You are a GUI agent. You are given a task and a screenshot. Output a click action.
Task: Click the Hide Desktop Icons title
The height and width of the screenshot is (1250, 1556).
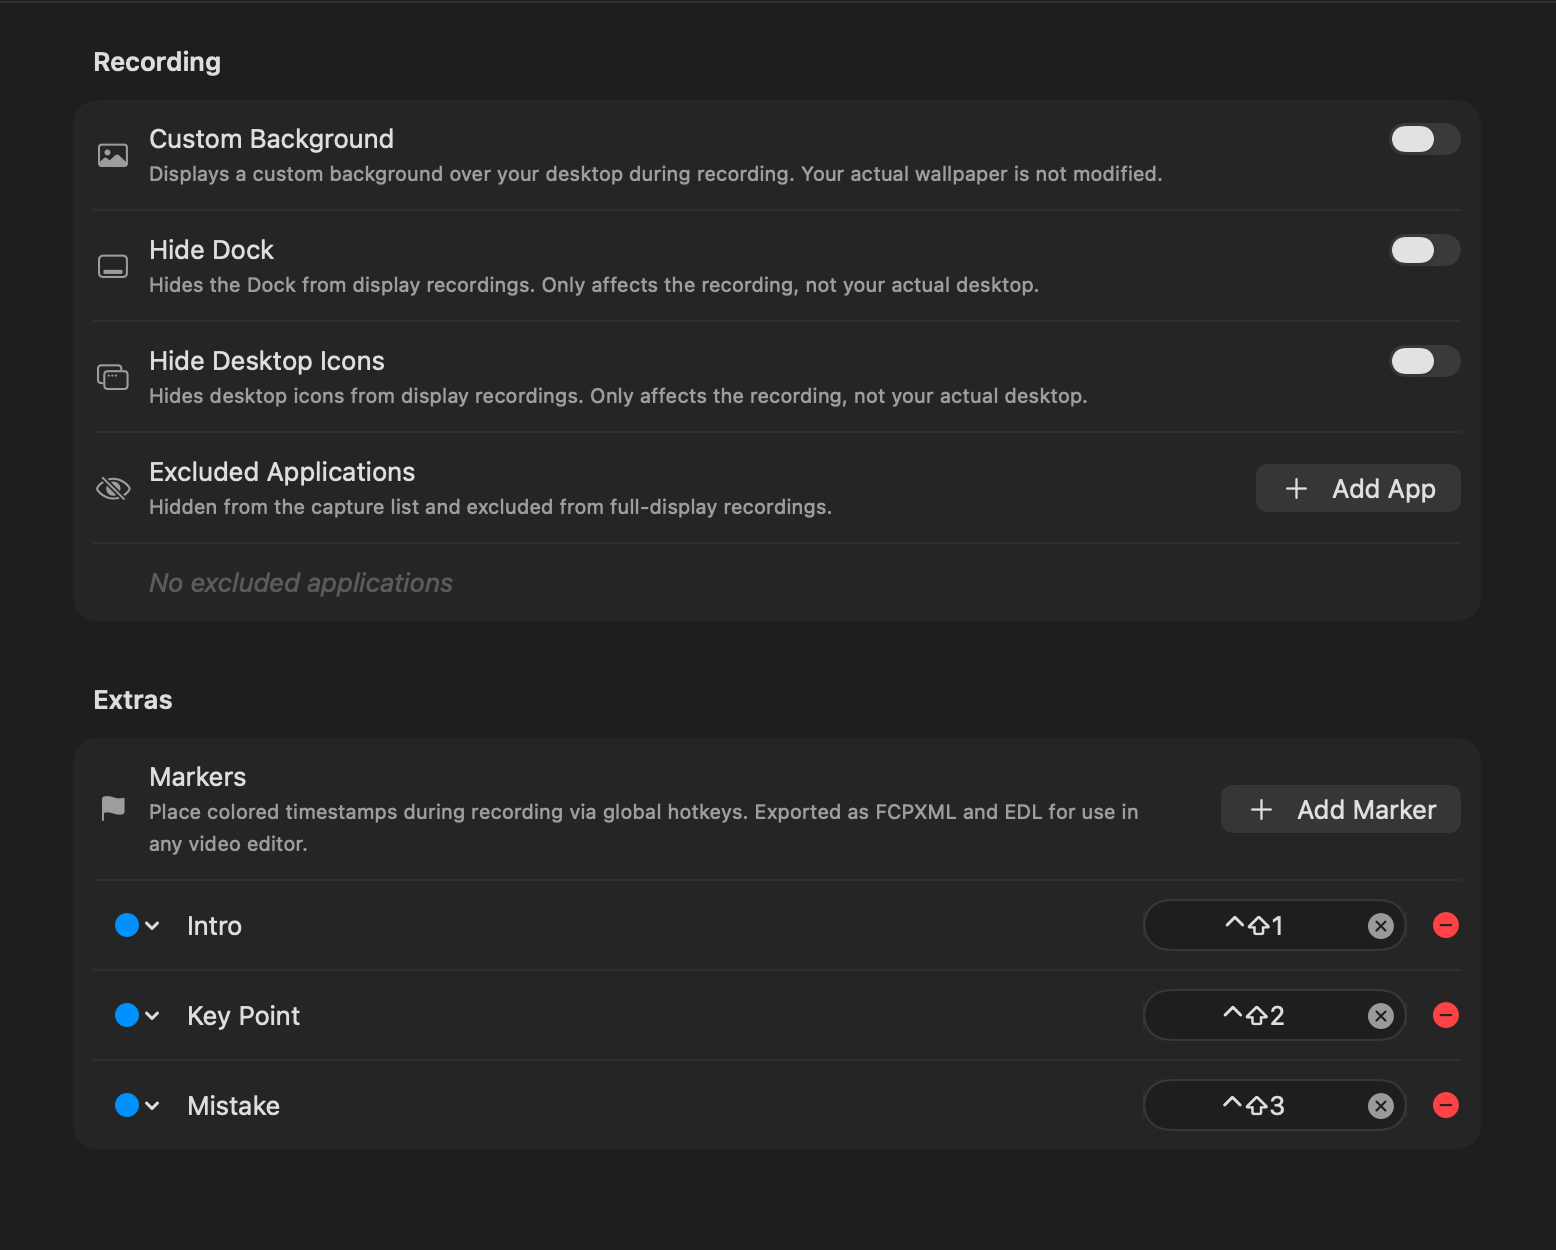point(267,361)
